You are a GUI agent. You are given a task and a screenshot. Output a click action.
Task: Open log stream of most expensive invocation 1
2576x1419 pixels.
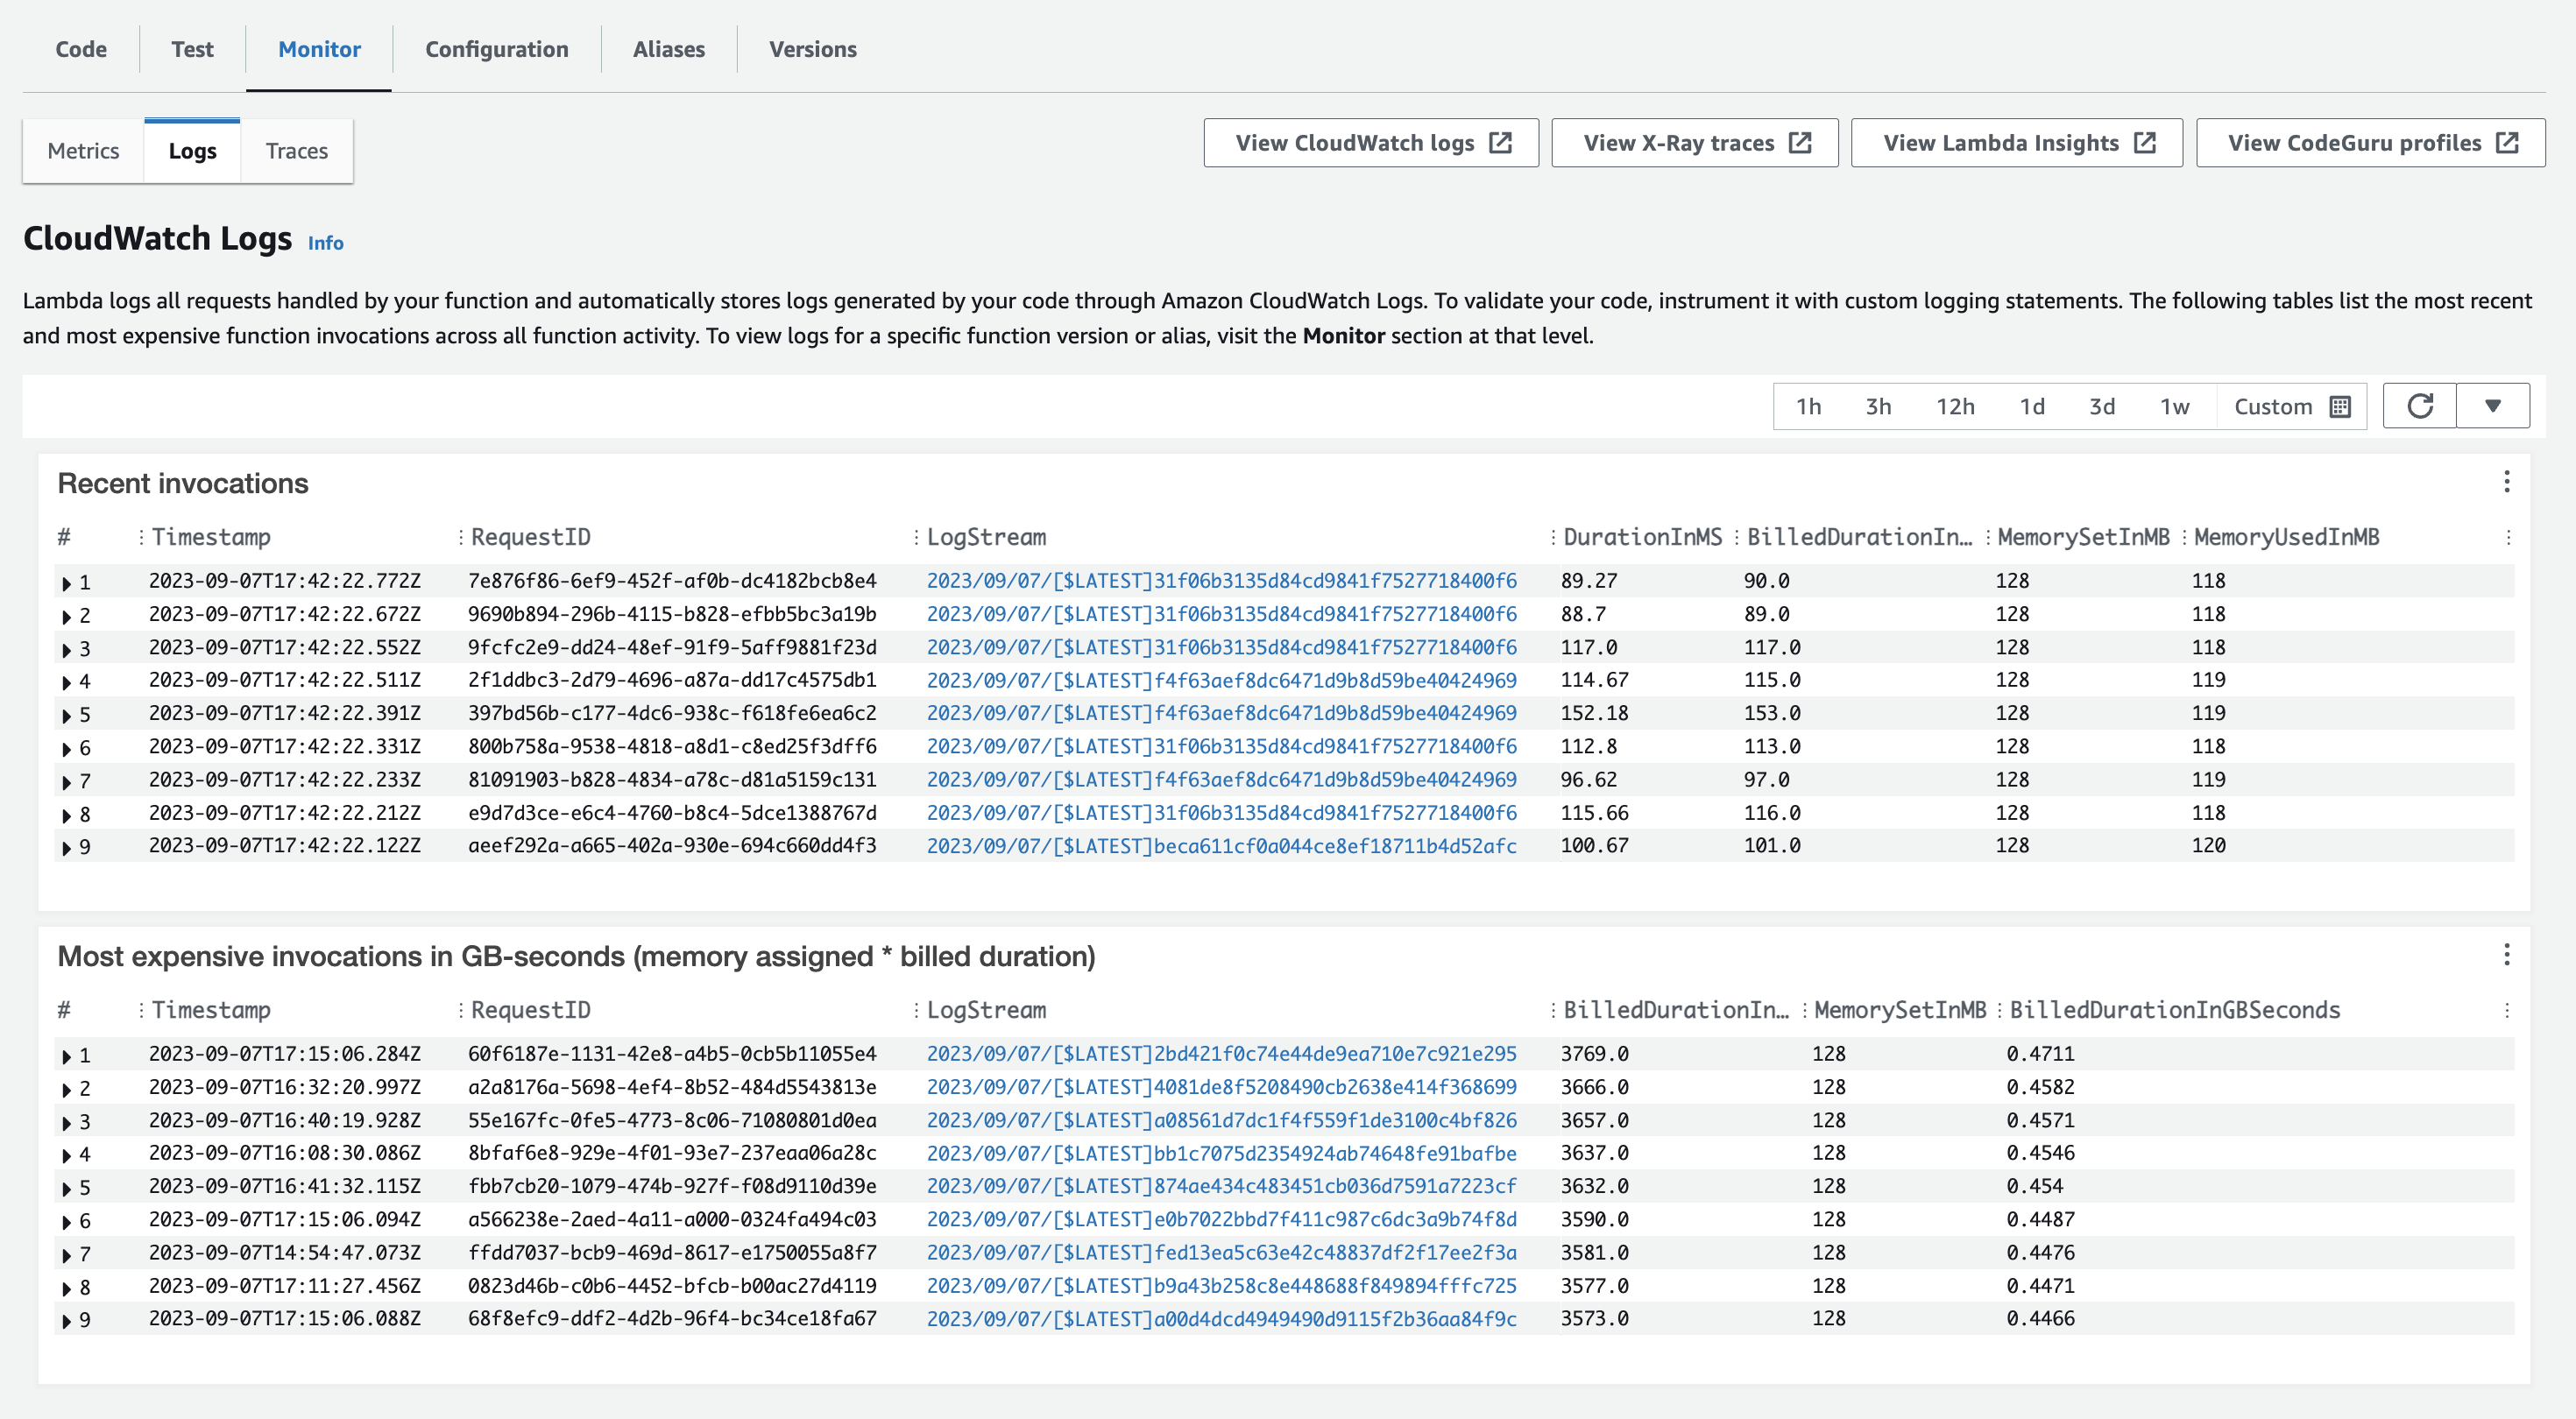[x=1220, y=1053]
